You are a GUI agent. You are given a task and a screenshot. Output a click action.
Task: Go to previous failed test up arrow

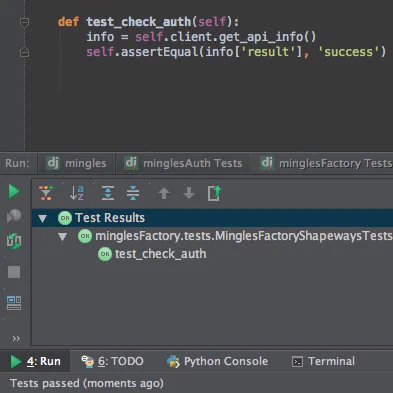pos(164,193)
